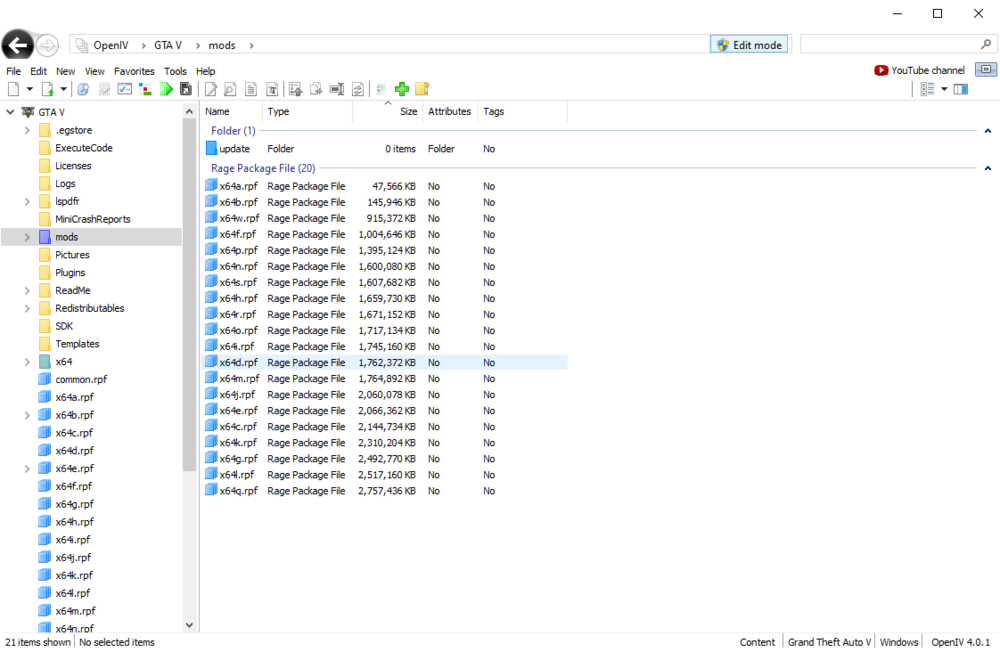
Task: Collapse the GTA V root tree node
Action: (x=10, y=112)
